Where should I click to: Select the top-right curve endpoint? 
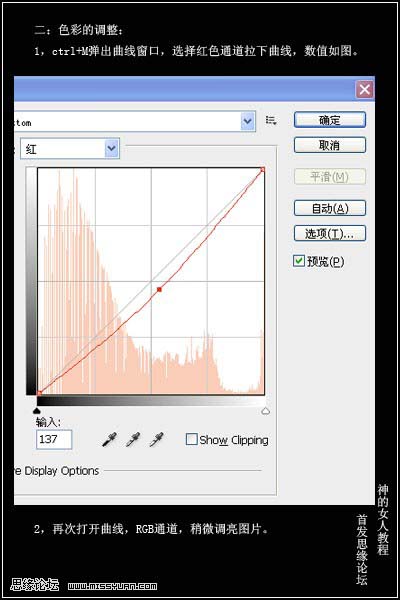click(263, 170)
